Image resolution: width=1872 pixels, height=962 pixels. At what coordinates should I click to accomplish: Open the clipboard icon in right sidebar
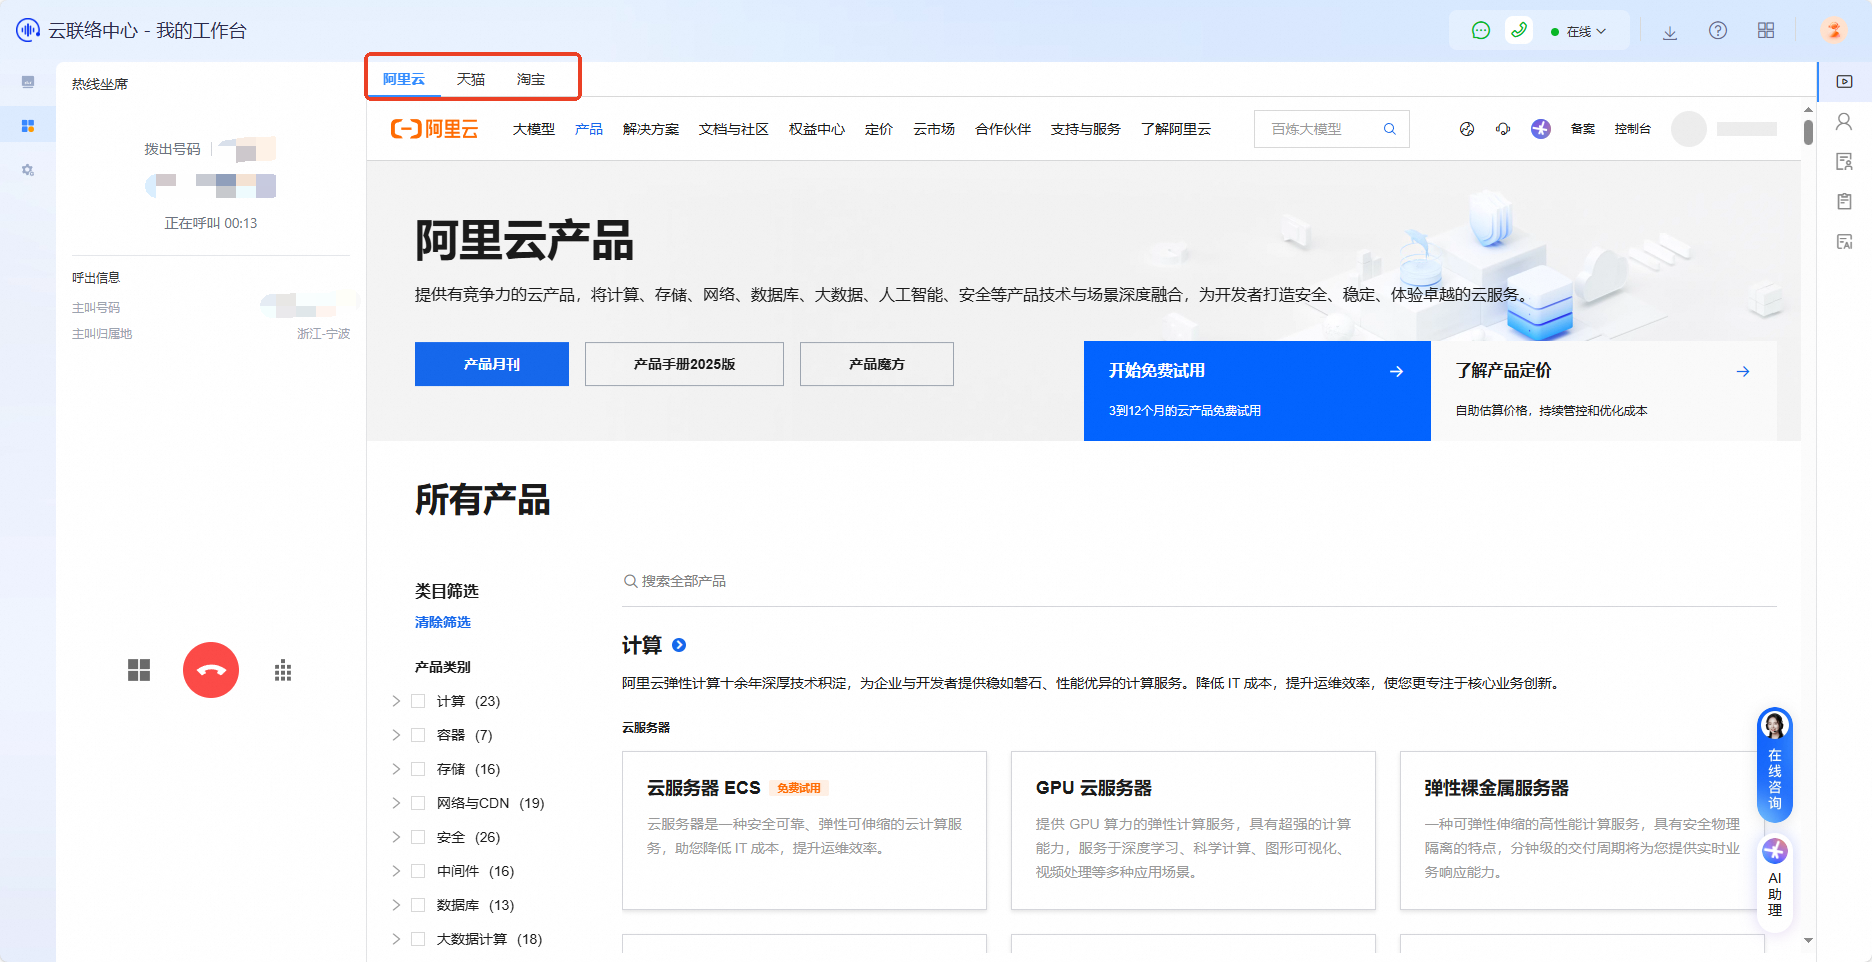tap(1845, 201)
